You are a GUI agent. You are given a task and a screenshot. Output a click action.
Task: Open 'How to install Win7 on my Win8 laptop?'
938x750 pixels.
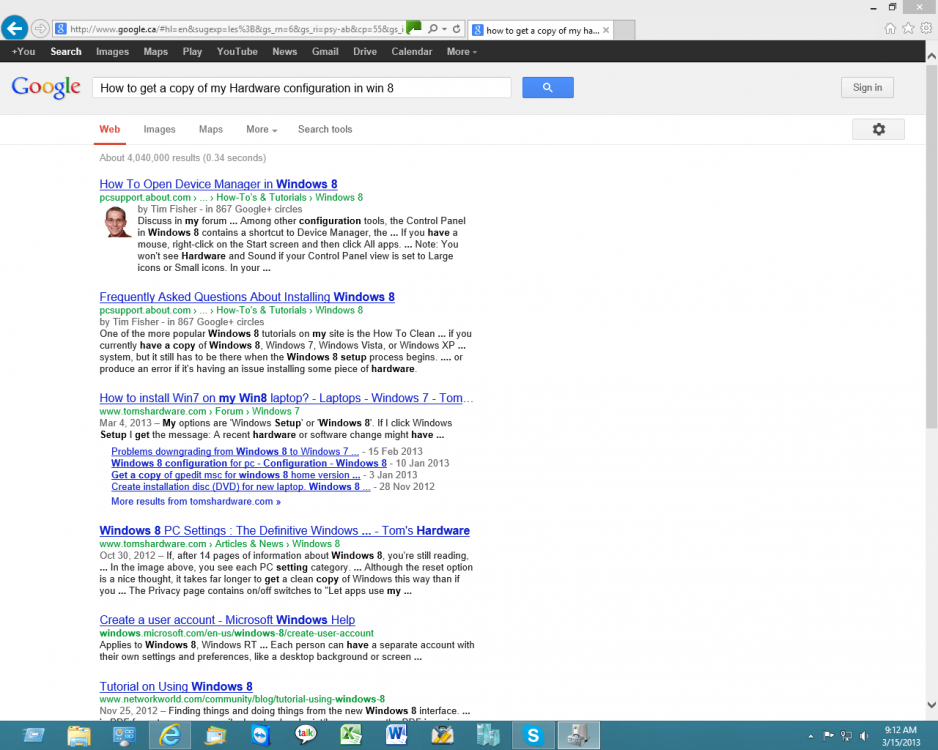click(x=286, y=398)
